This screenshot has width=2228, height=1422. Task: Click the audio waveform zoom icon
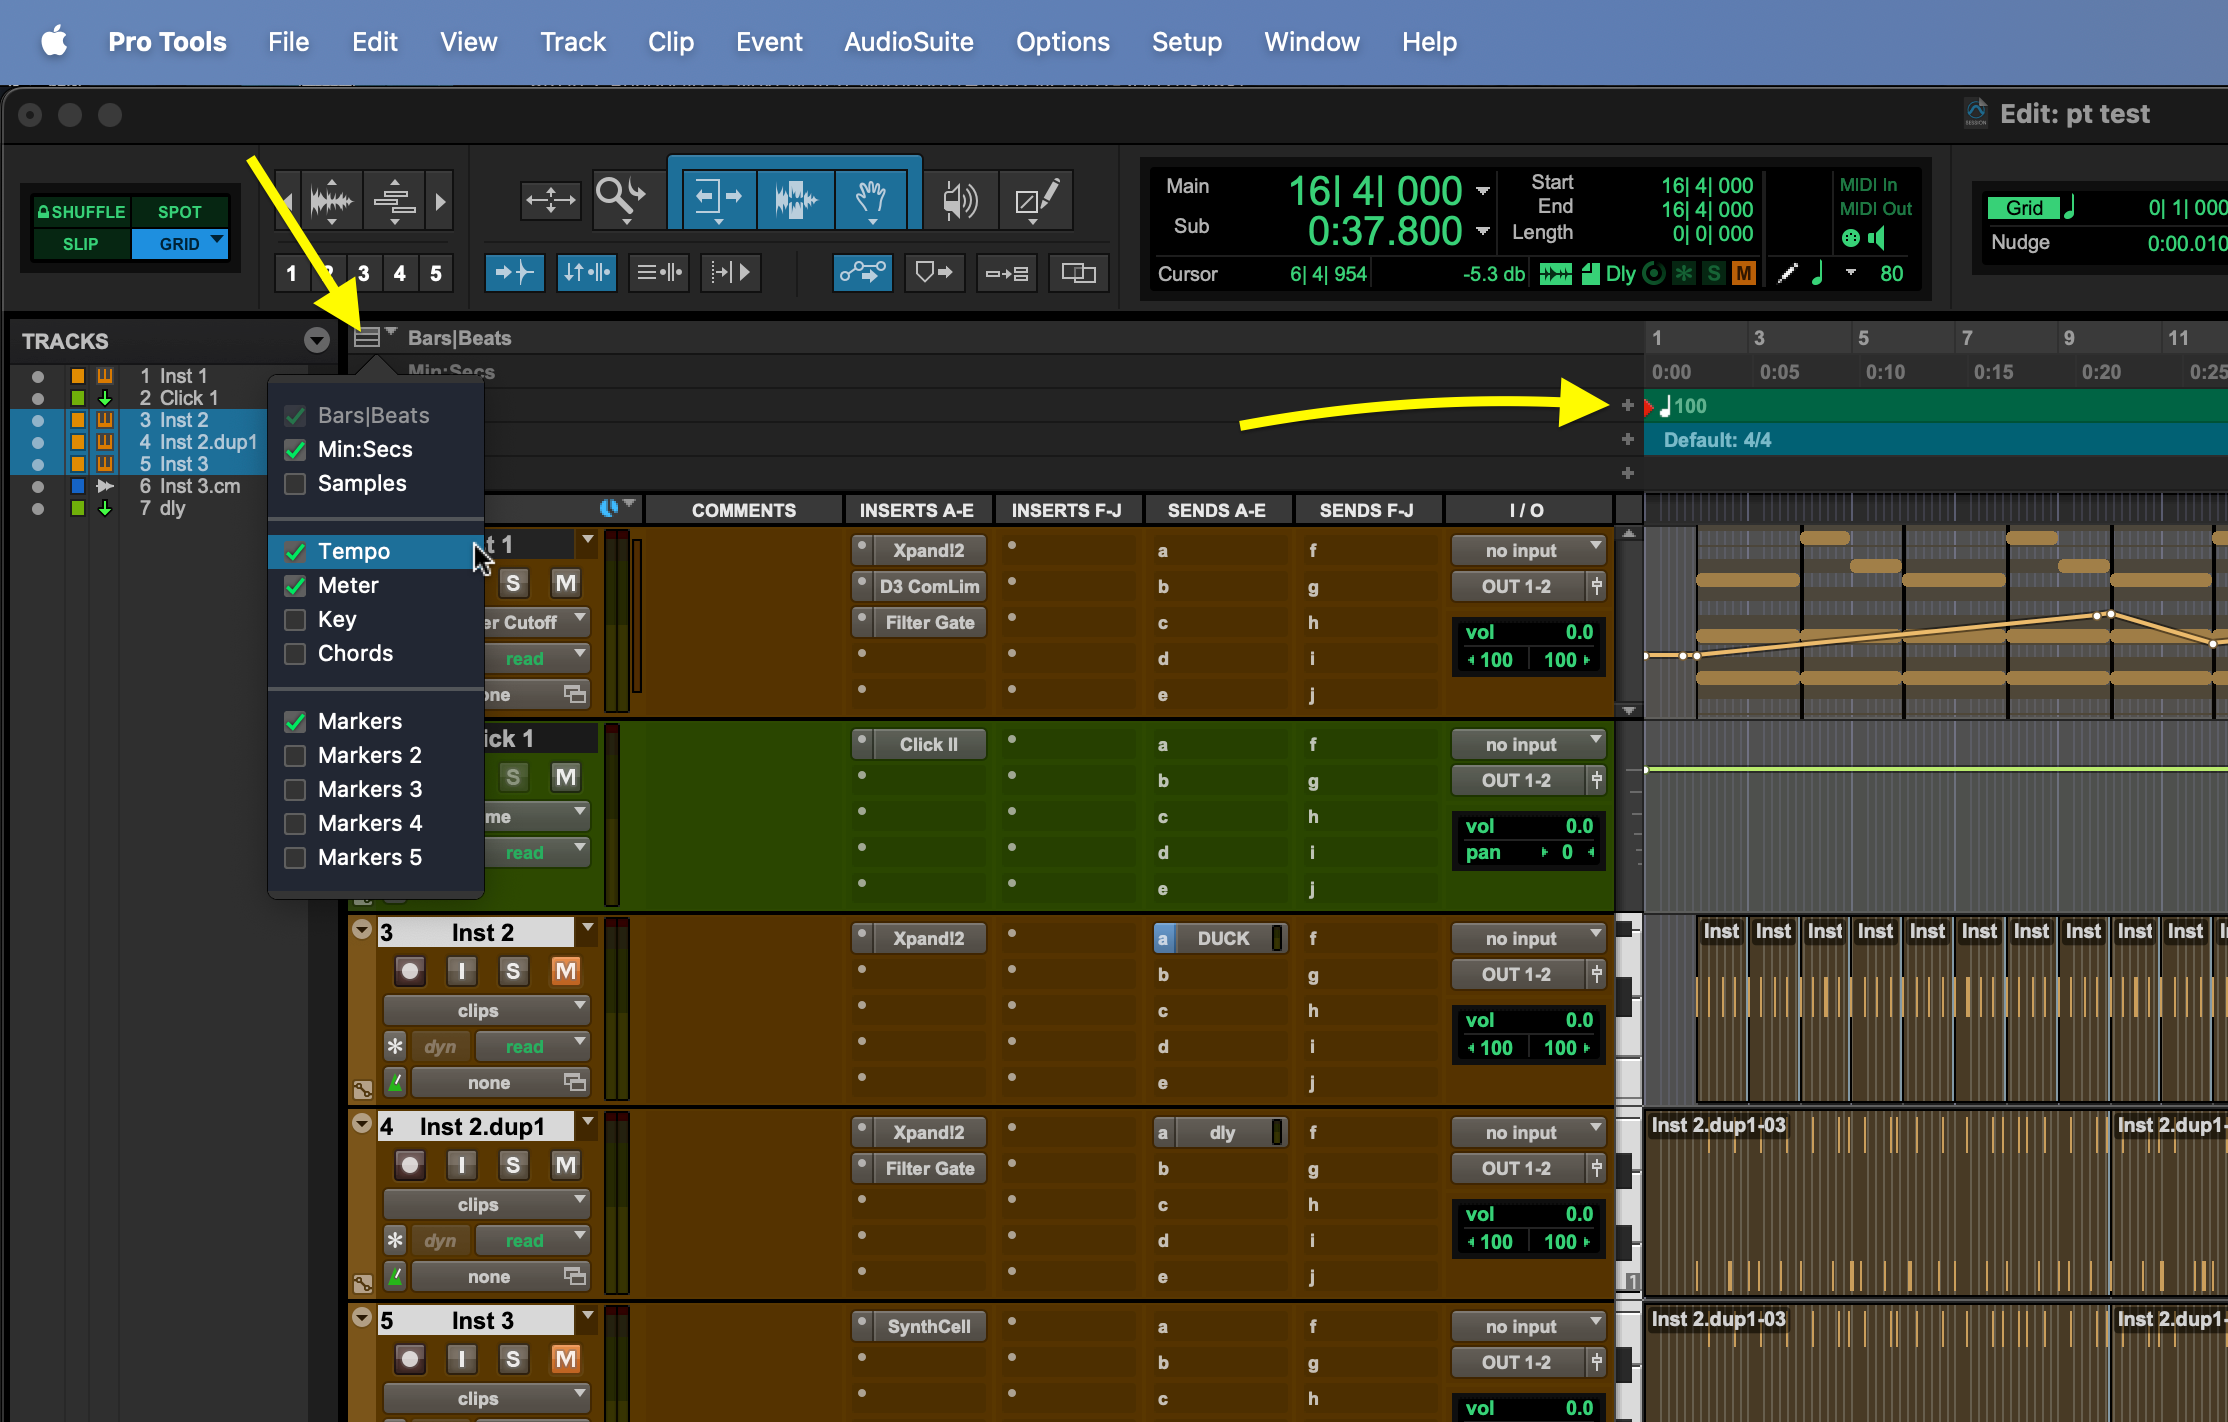coord(331,202)
